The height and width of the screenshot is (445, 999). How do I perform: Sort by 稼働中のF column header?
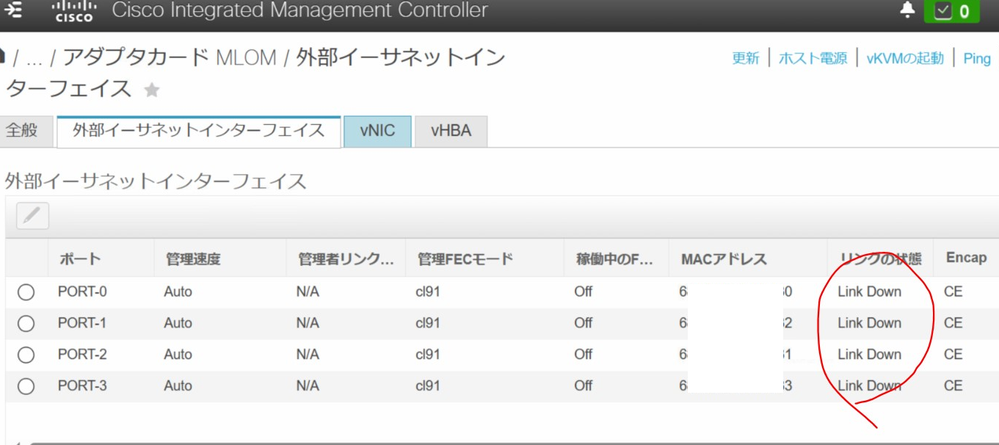coord(614,258)
